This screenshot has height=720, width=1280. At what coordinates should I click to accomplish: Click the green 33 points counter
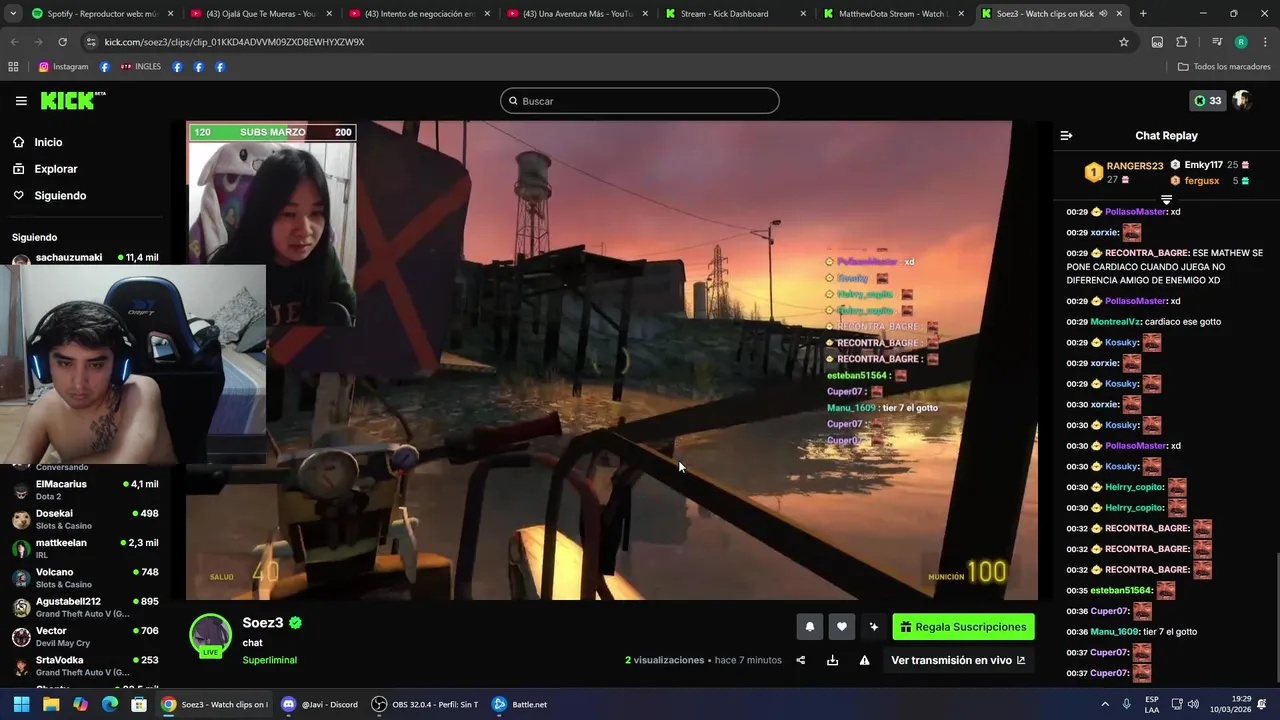coord(1208,100)
